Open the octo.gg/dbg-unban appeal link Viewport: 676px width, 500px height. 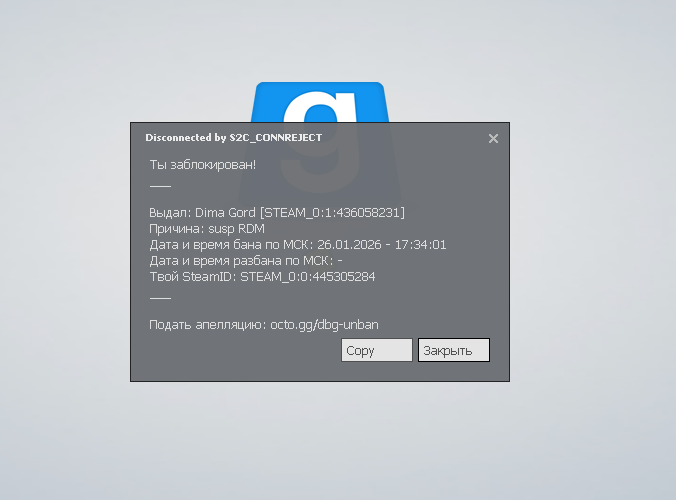[324, 325]
